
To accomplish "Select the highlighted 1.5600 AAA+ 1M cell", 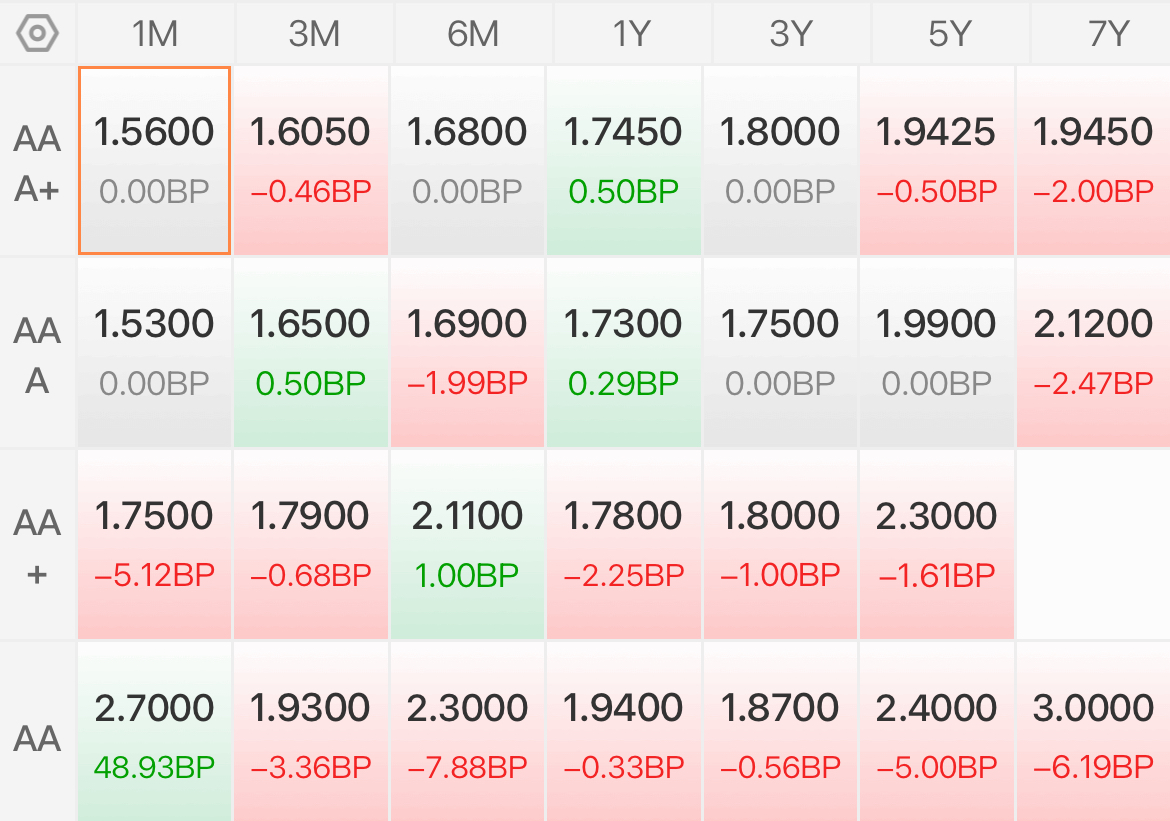I will [x=154, y=160].
